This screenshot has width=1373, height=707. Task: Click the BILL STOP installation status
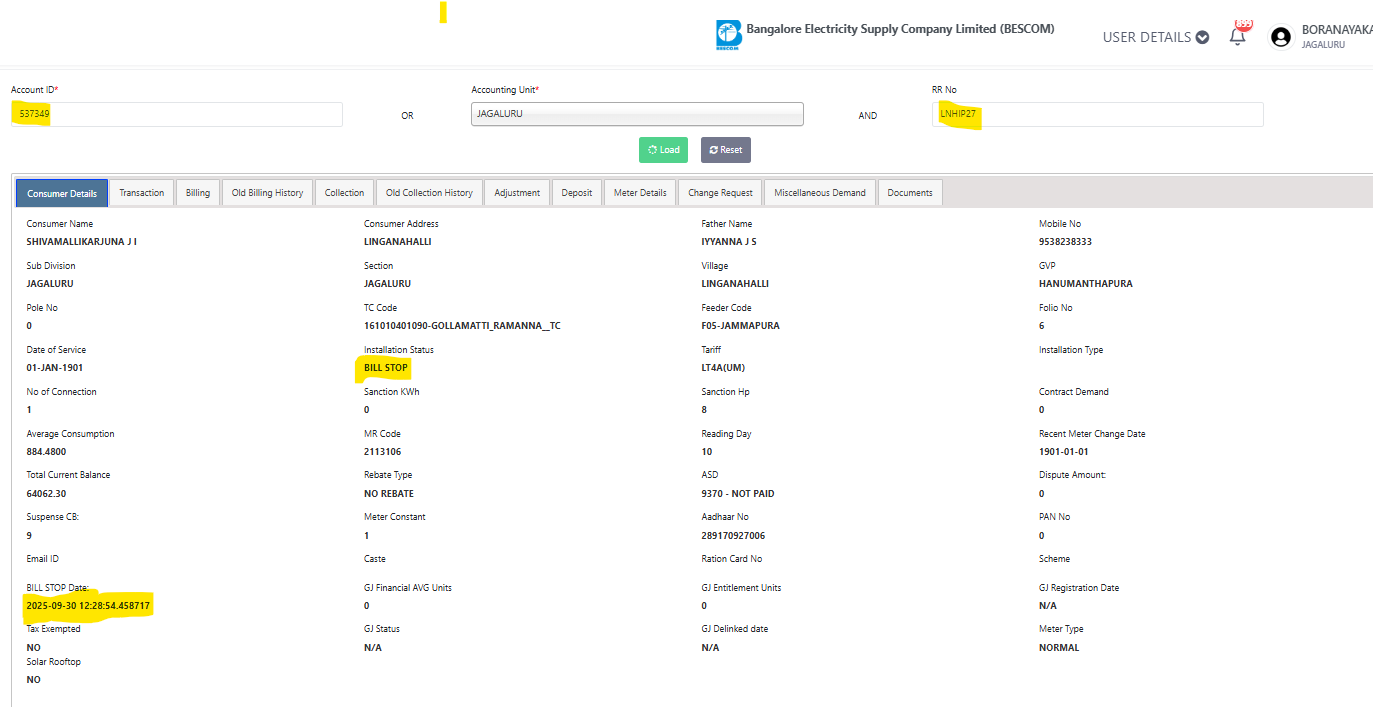386,368
